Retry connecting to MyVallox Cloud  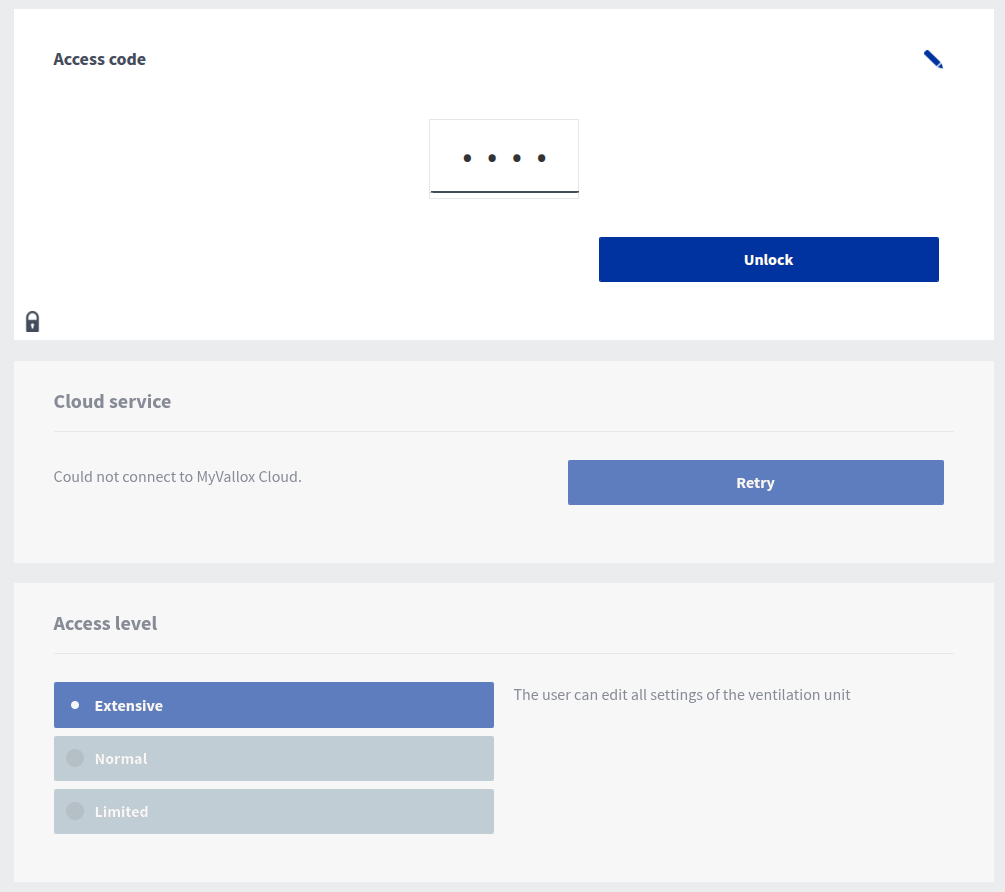point(755,482)
